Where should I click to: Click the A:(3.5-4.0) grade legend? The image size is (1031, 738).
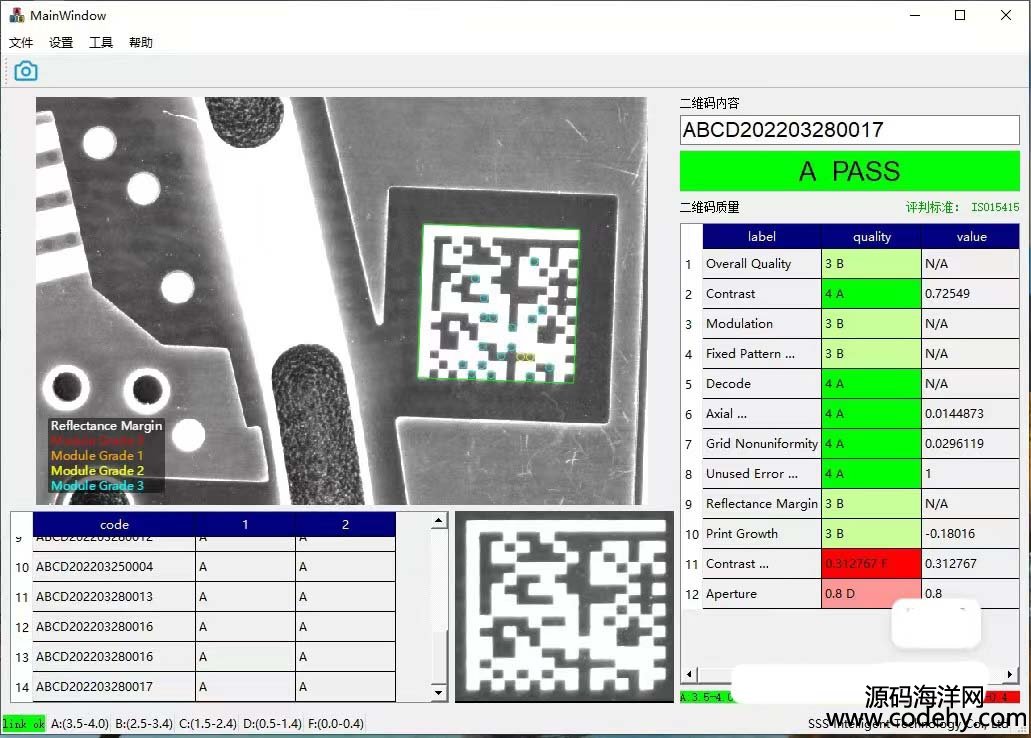(80, 724)
